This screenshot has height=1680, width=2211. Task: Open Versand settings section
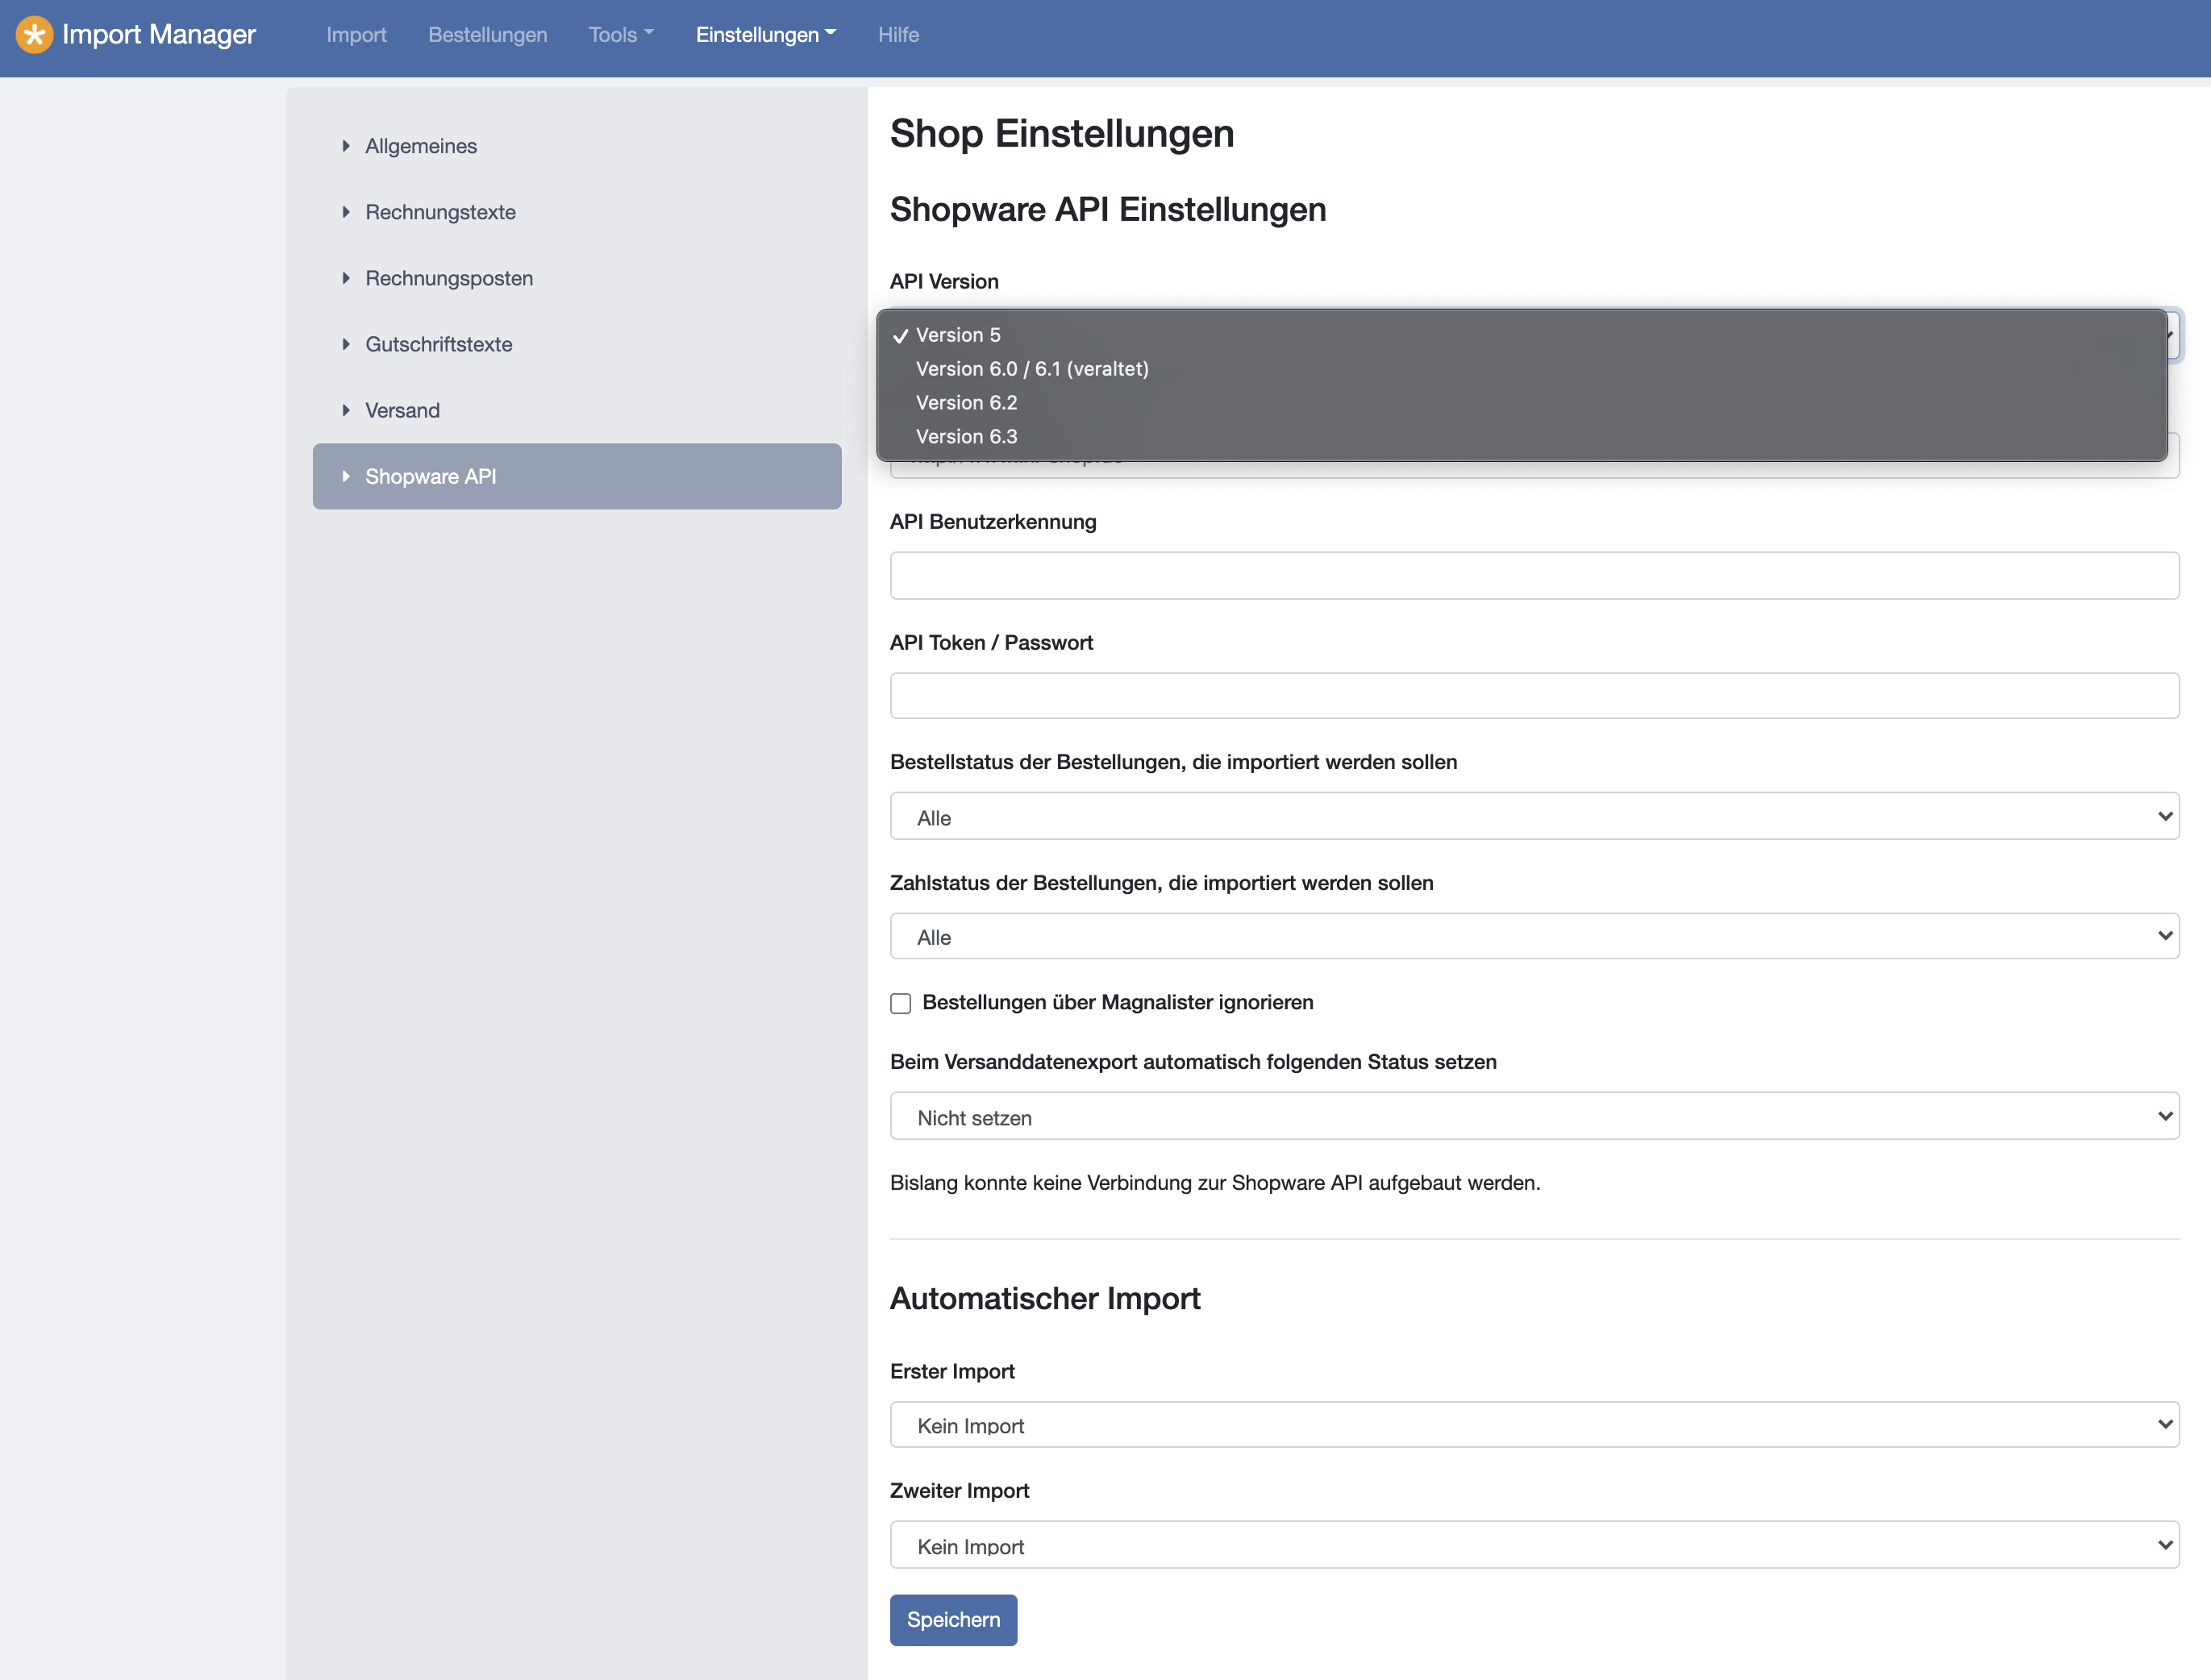[x=577, y=410]
